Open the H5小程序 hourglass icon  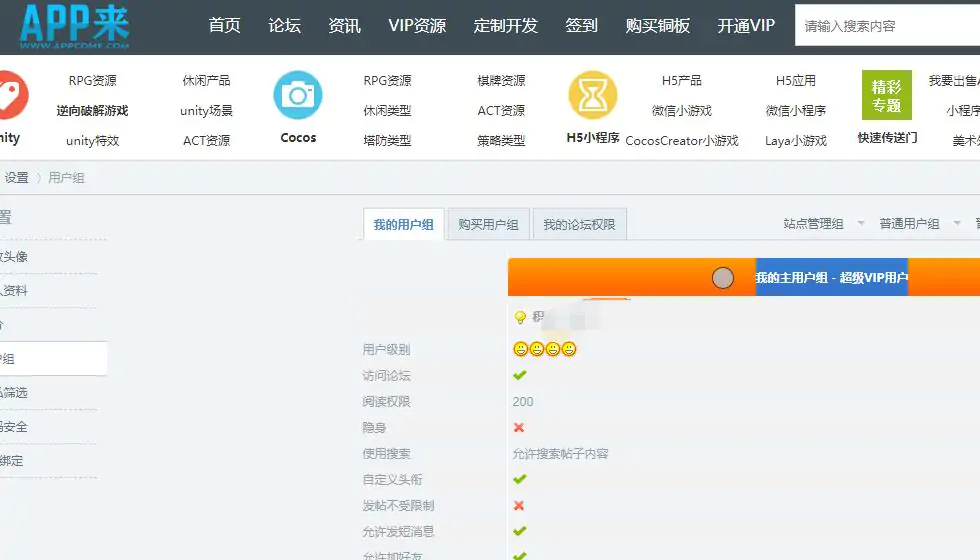point(592,95)
